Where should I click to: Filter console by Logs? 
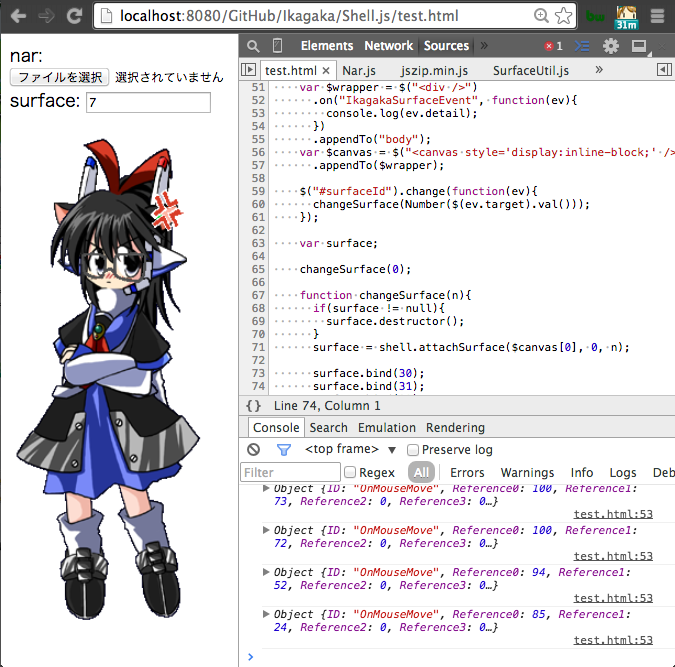[622, 473]
